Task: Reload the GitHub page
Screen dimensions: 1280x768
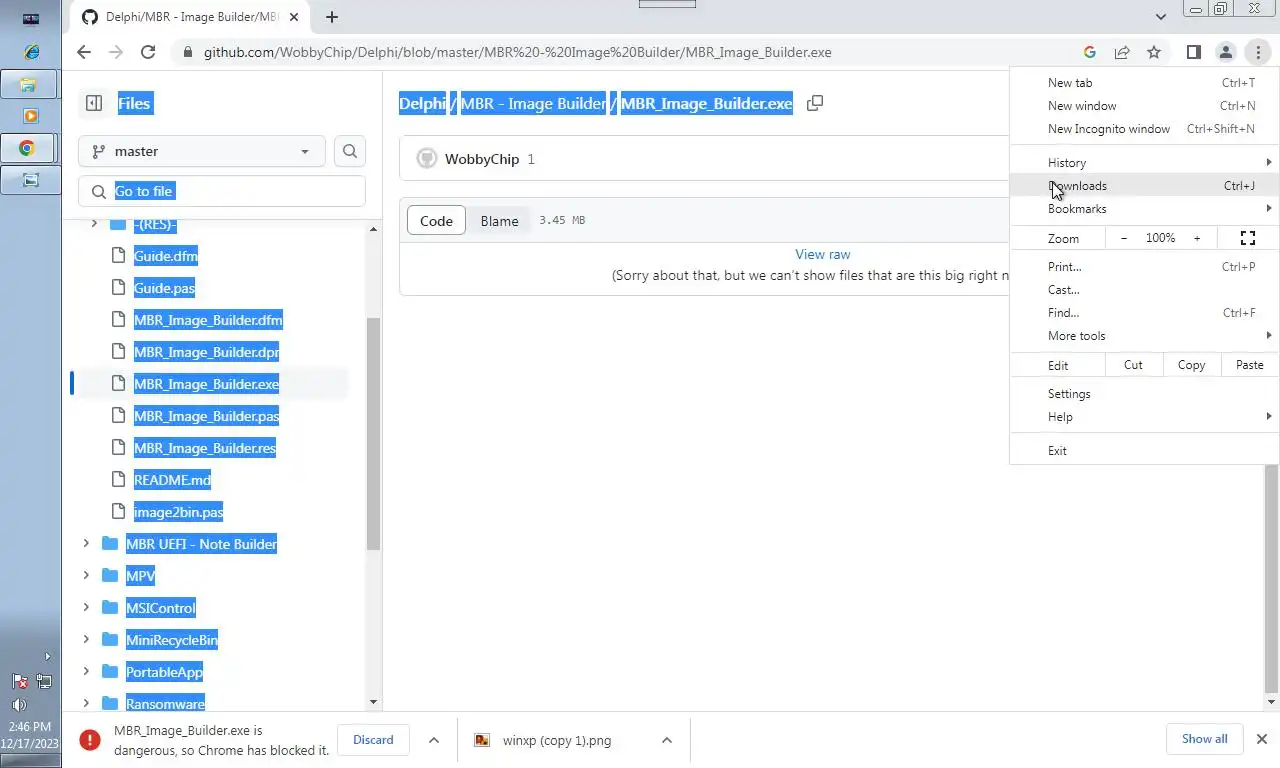Action: coord(148,52)
